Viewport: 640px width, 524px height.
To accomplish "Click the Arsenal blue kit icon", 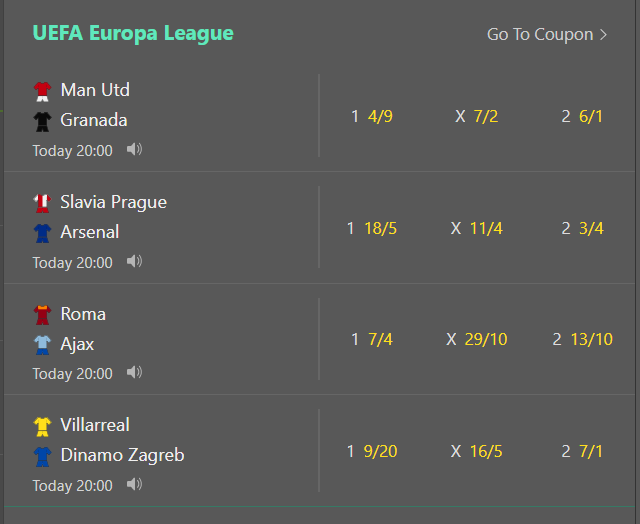I will (x=42, y=233).
